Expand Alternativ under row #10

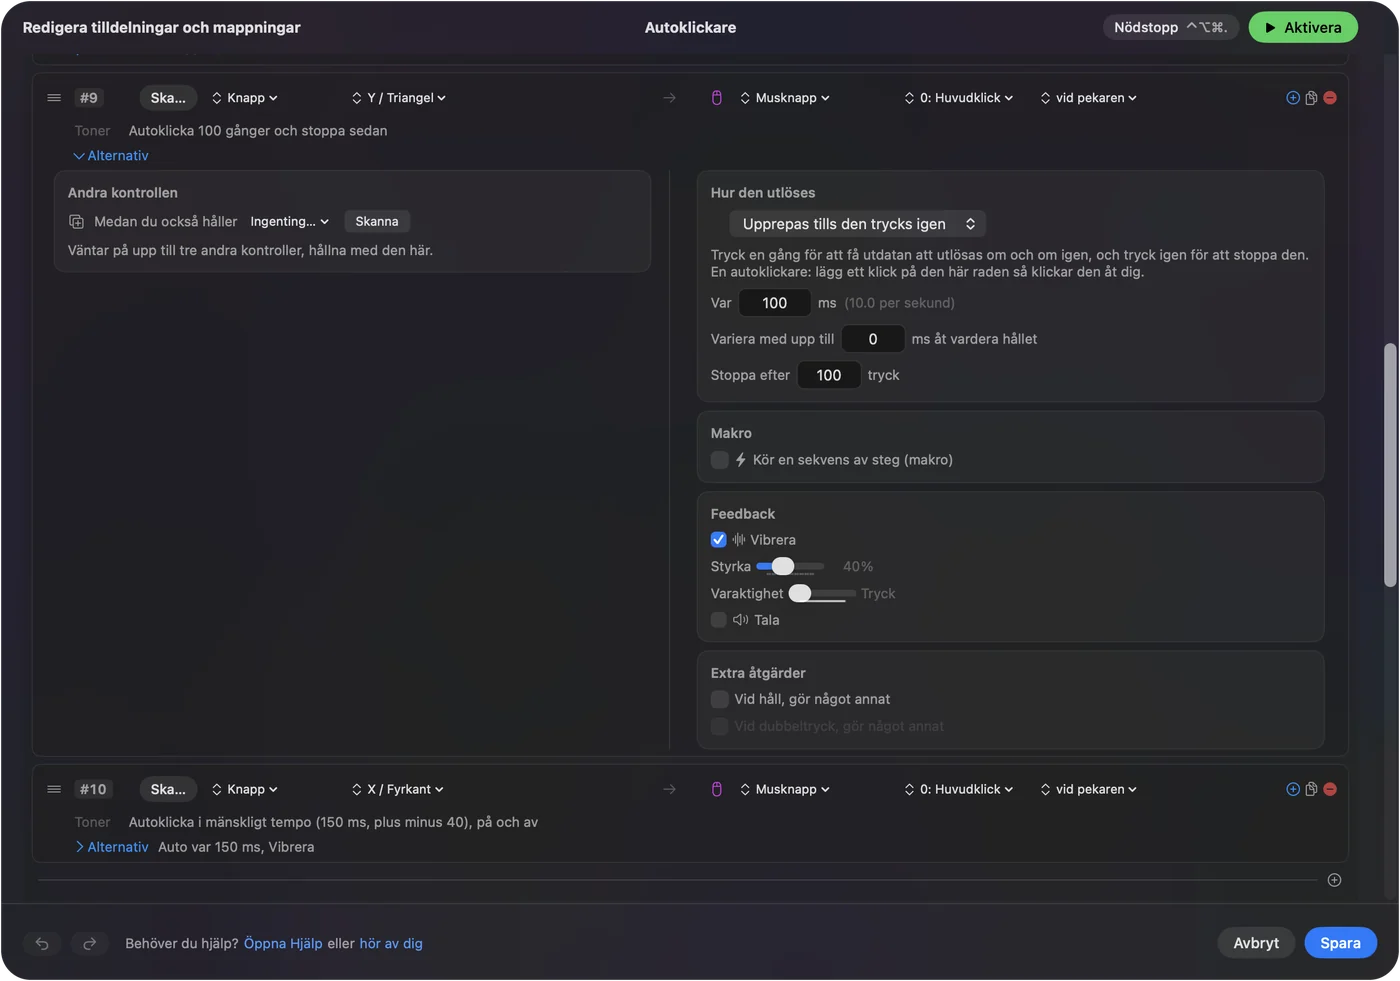(x=111, y=847)
